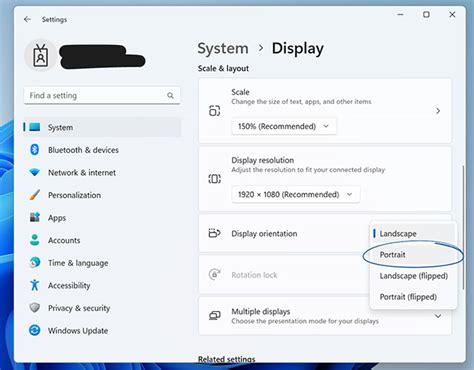Click the Scale setting icon
This screenshot has height=370, width=474.
coord(214,110)
